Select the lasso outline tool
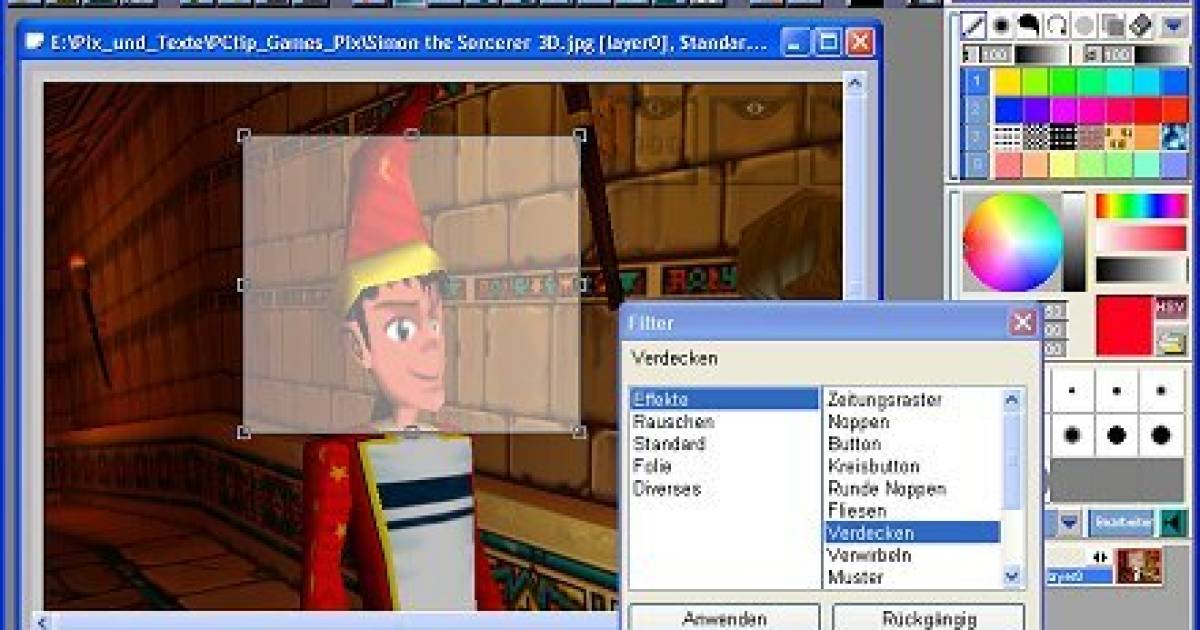The image size is (1200, 630). click(x=1057, y=24)
